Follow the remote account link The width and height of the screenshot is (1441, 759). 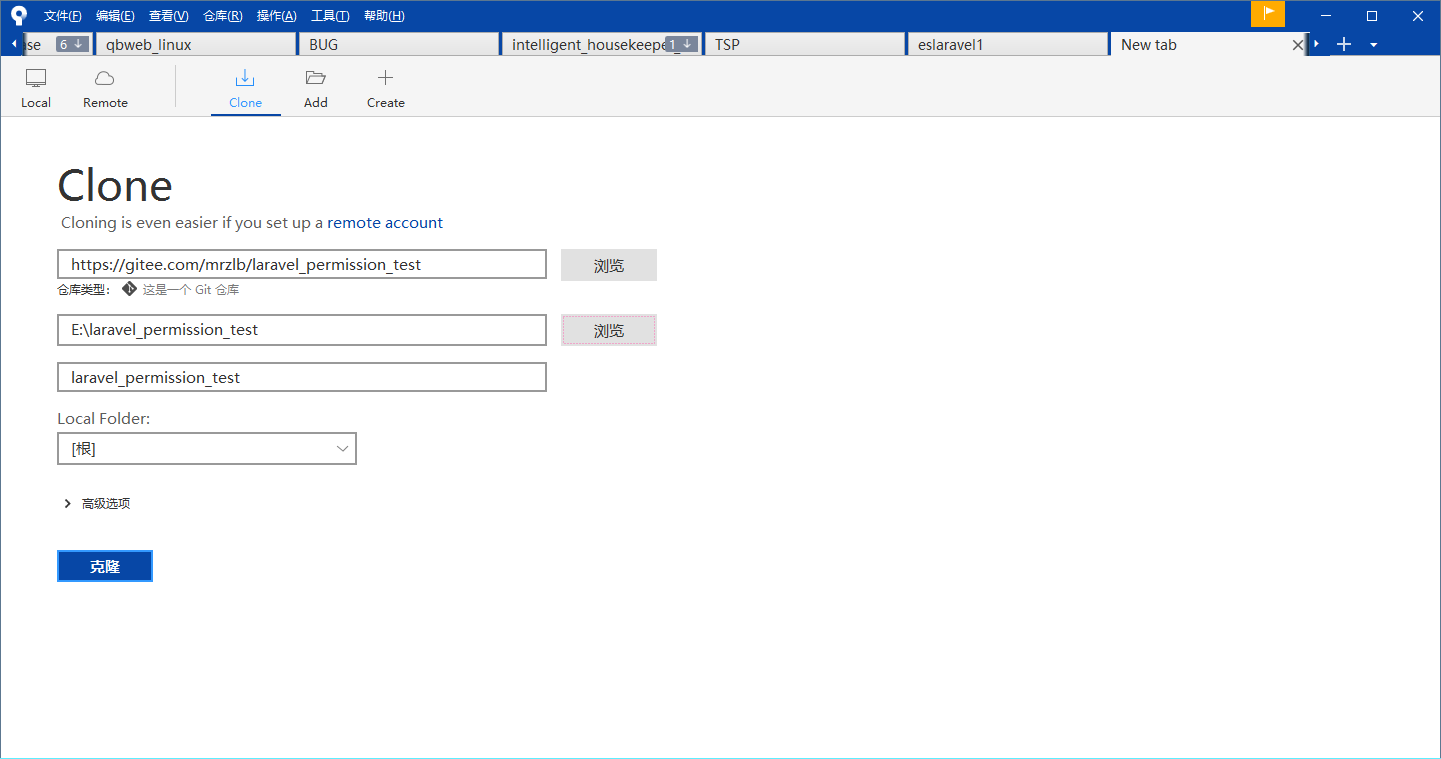(385, 223)
